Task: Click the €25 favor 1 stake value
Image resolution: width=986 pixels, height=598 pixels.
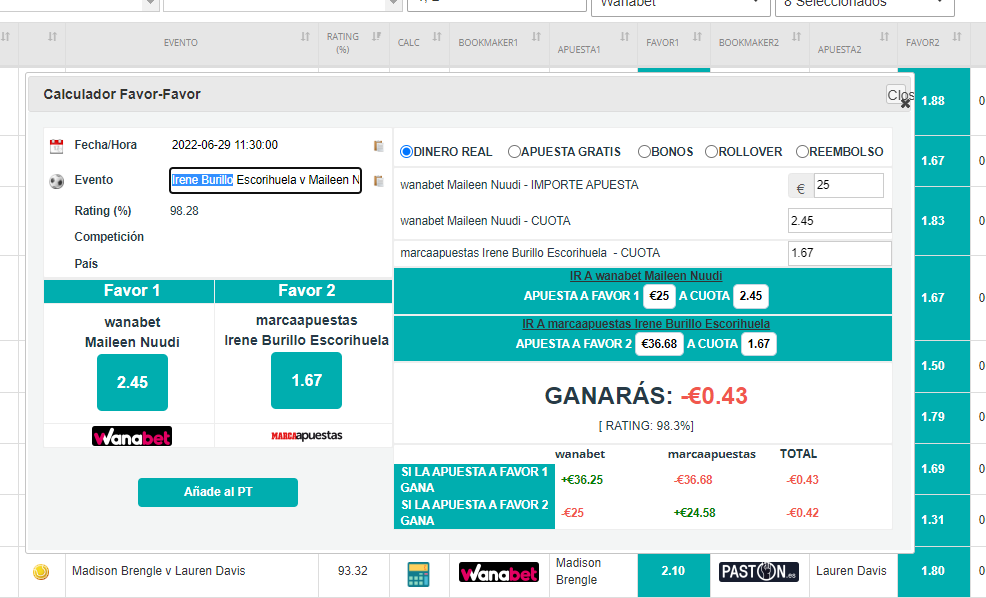Action: point(659,296)
